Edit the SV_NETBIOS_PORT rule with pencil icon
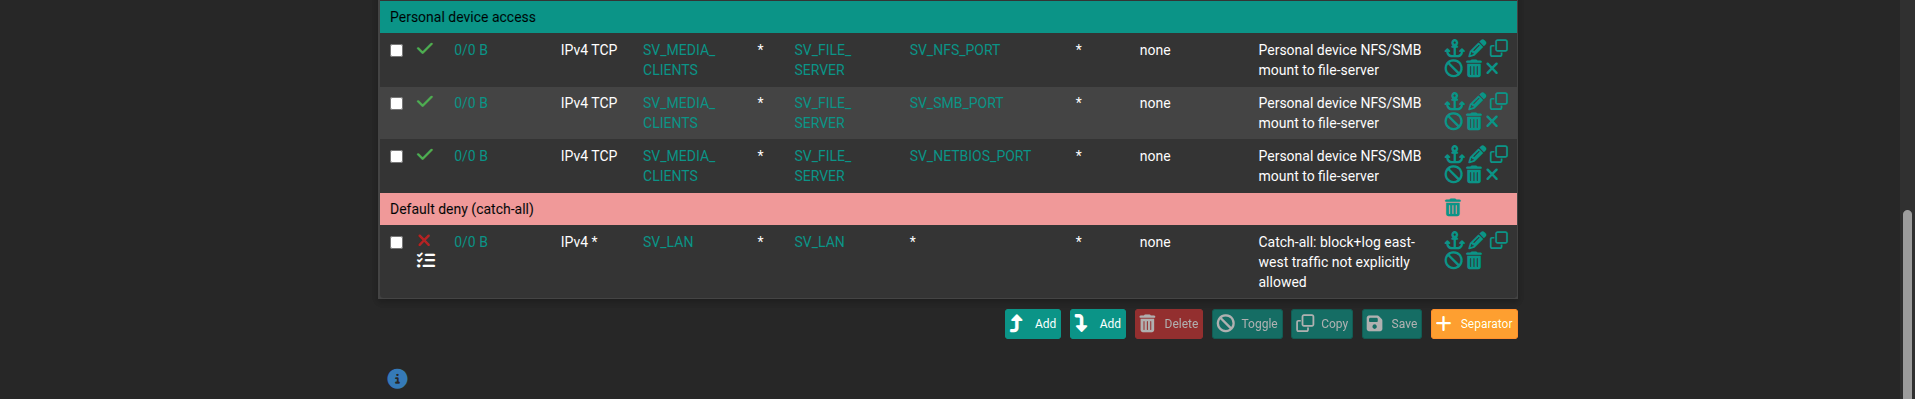 (1477, 154)
